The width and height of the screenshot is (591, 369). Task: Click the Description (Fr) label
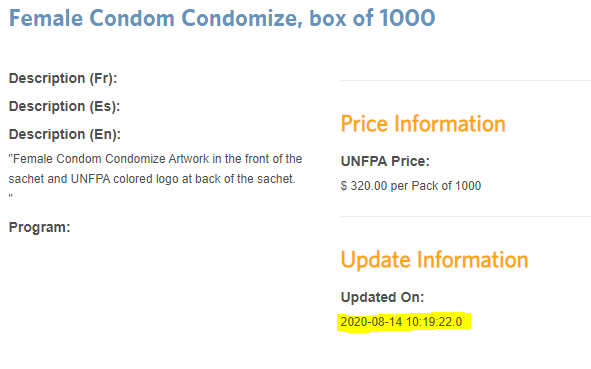[x=63, y=78]
